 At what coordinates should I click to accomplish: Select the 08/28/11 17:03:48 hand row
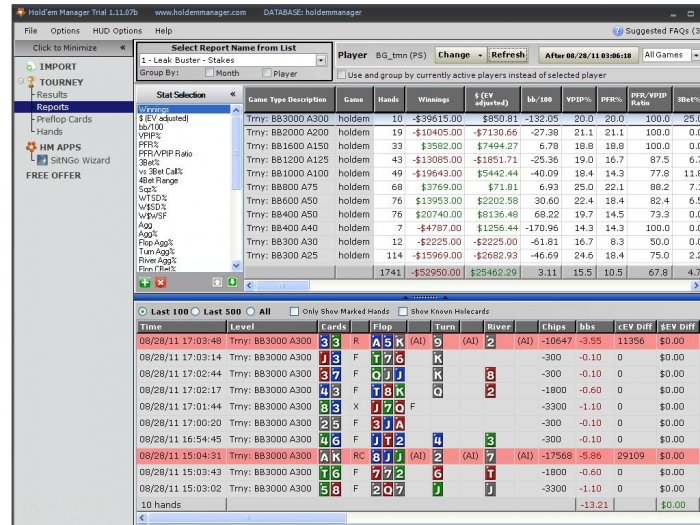point(418,342)
